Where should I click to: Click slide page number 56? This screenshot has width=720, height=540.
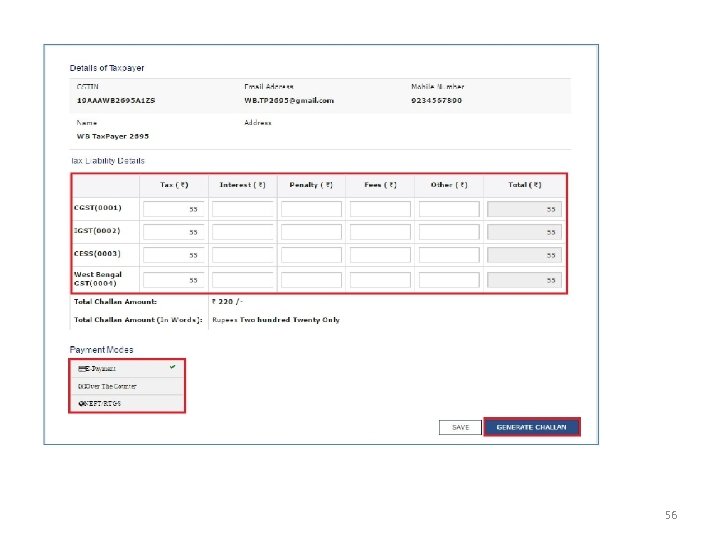point(671,515)
